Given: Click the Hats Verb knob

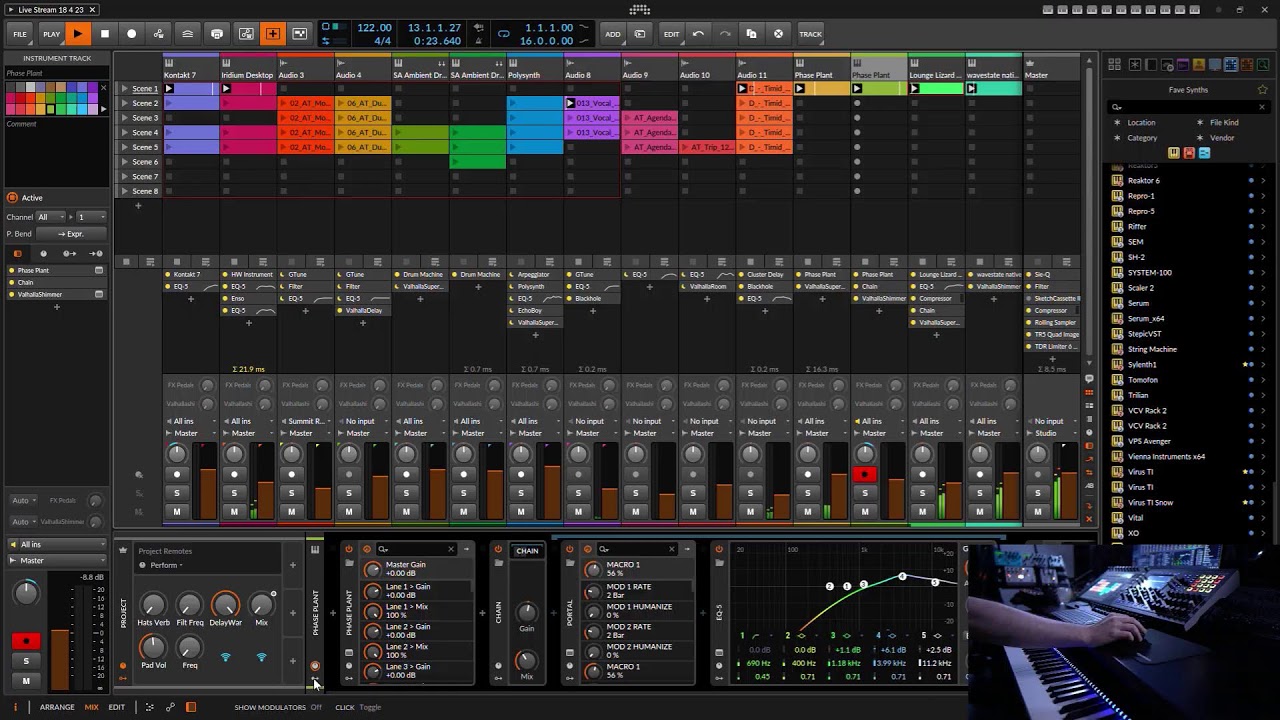Looking at the screenshot, I should [153, 604].
